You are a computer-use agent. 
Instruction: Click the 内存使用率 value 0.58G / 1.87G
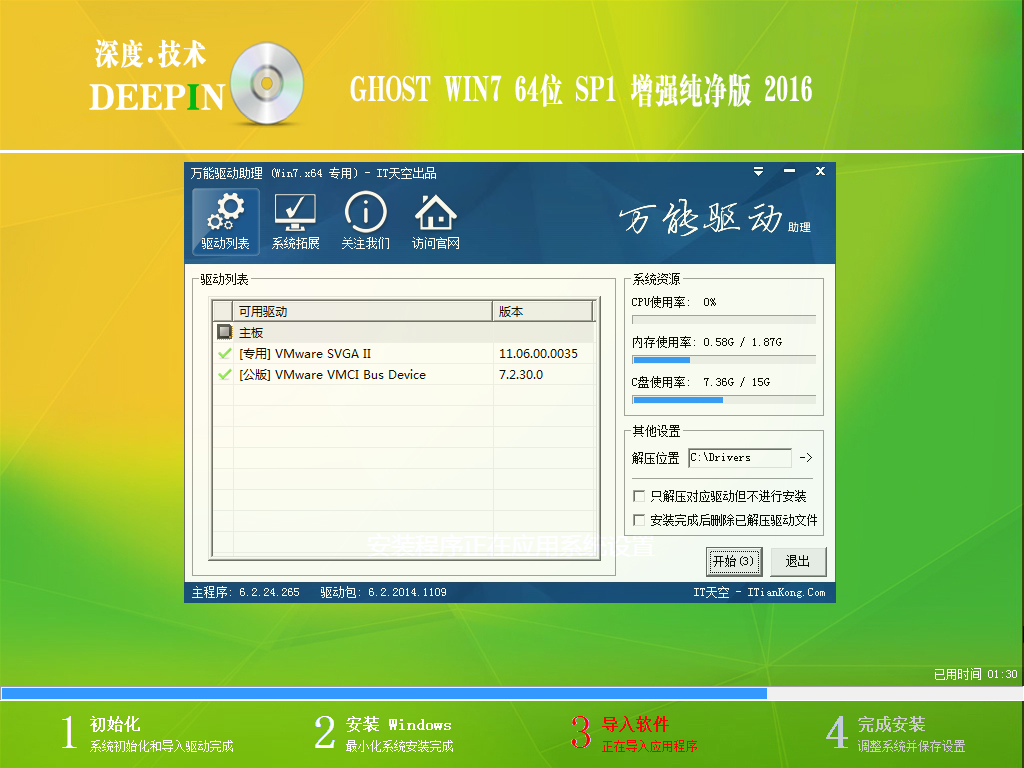pos(743,342)
